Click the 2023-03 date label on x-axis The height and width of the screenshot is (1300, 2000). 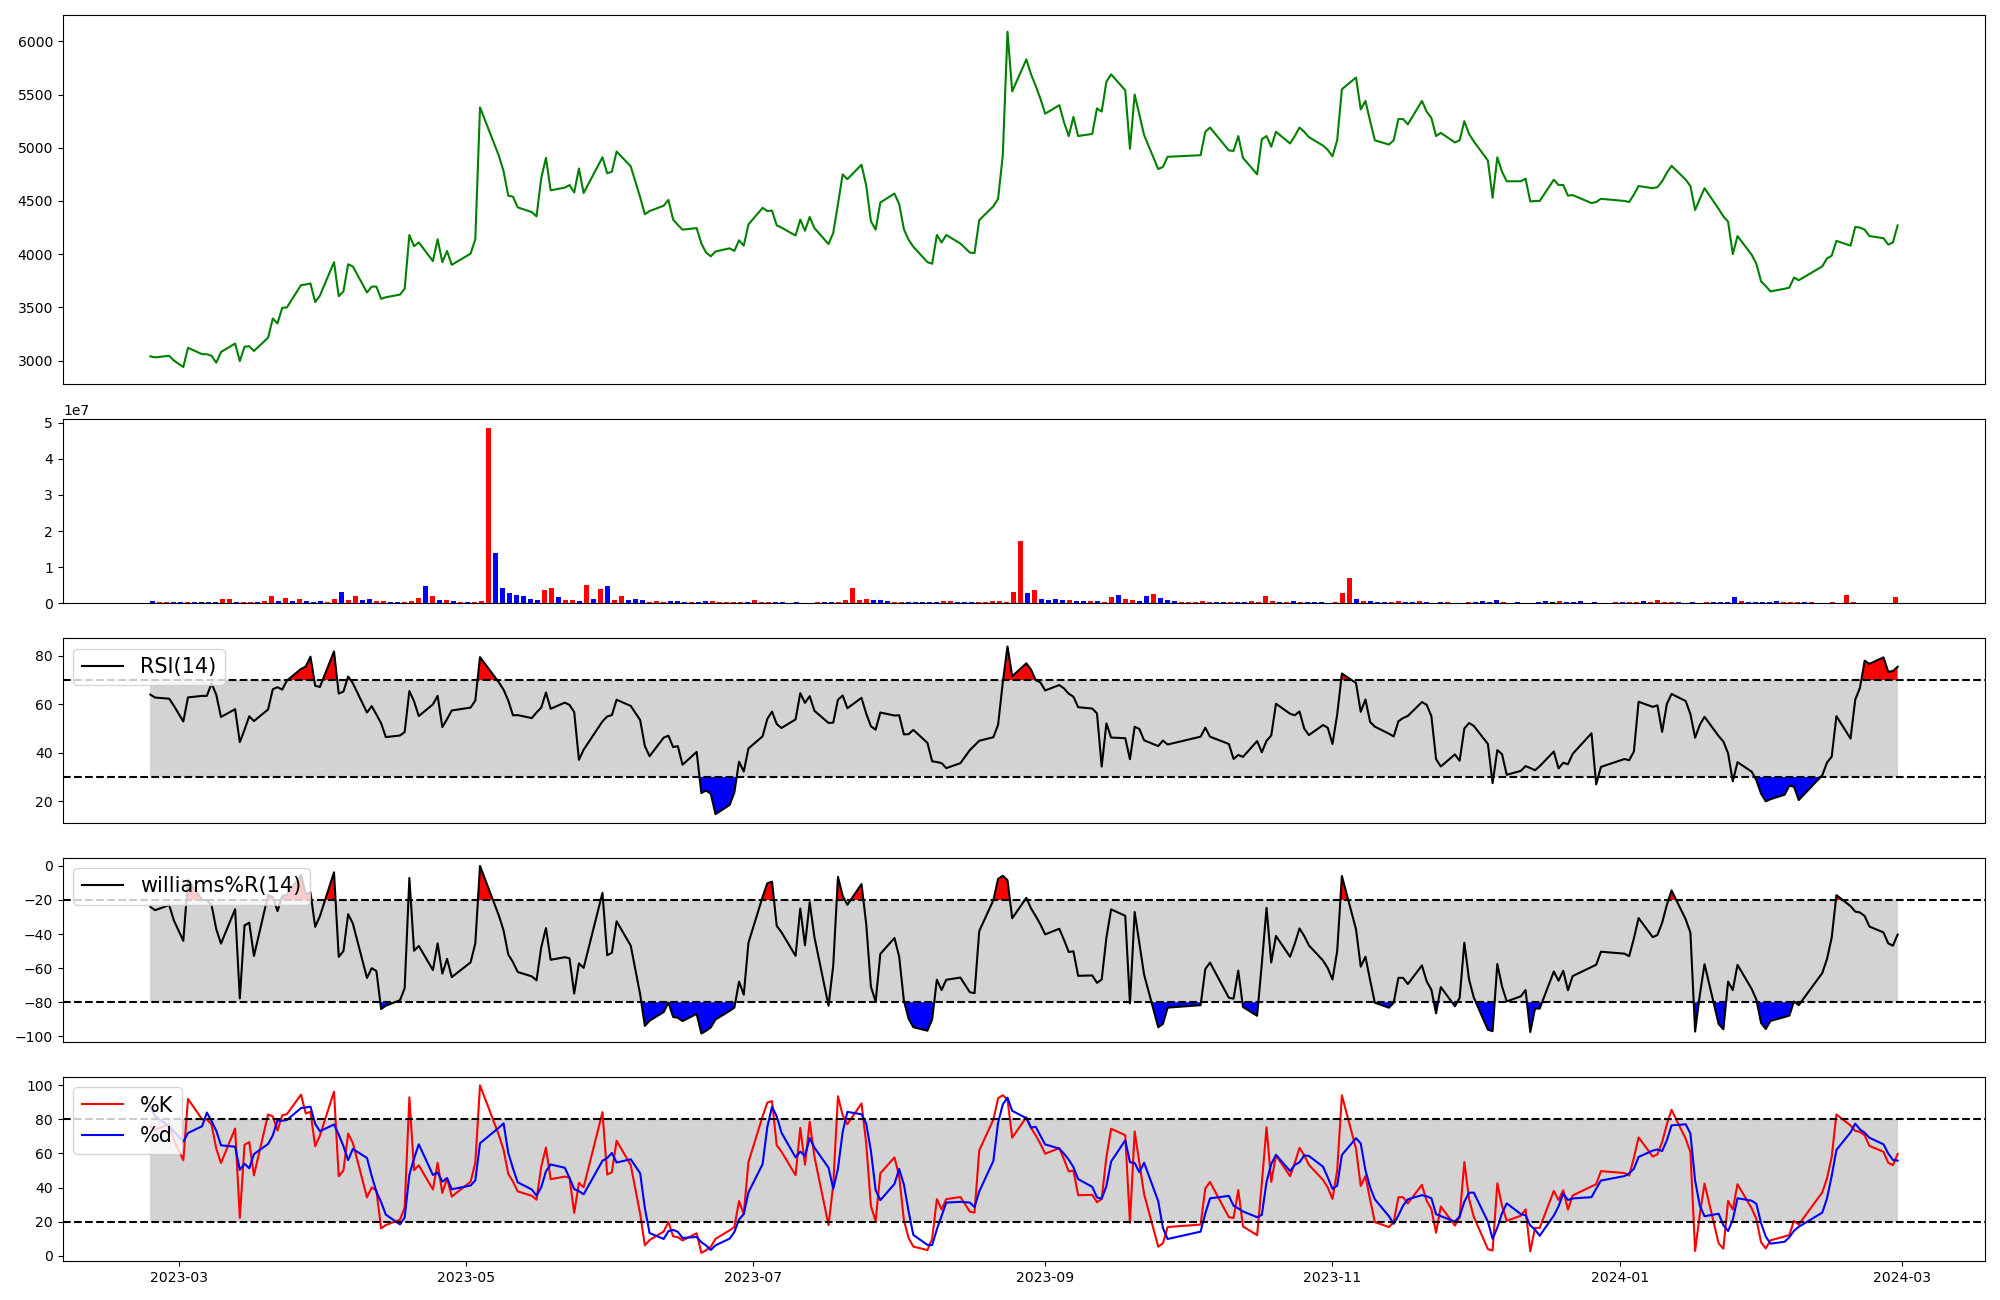tap(180, 1277)
